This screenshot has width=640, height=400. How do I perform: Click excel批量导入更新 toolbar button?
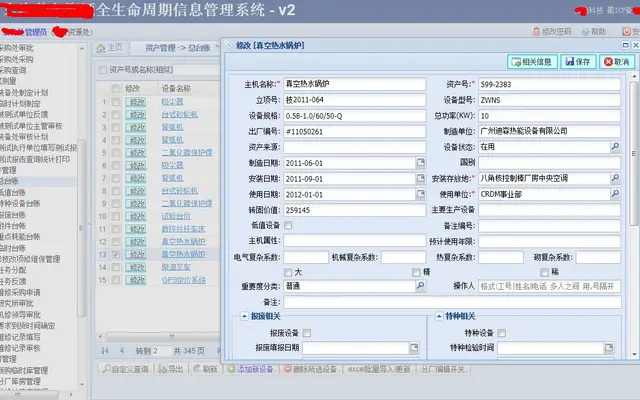pyautogui.click(x=379, y=369)
